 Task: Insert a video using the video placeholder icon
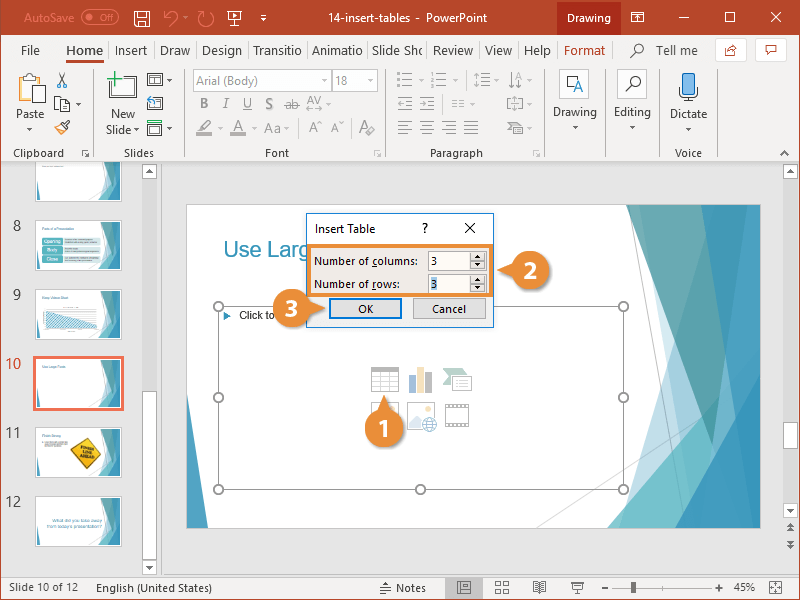tap(457, 415)
